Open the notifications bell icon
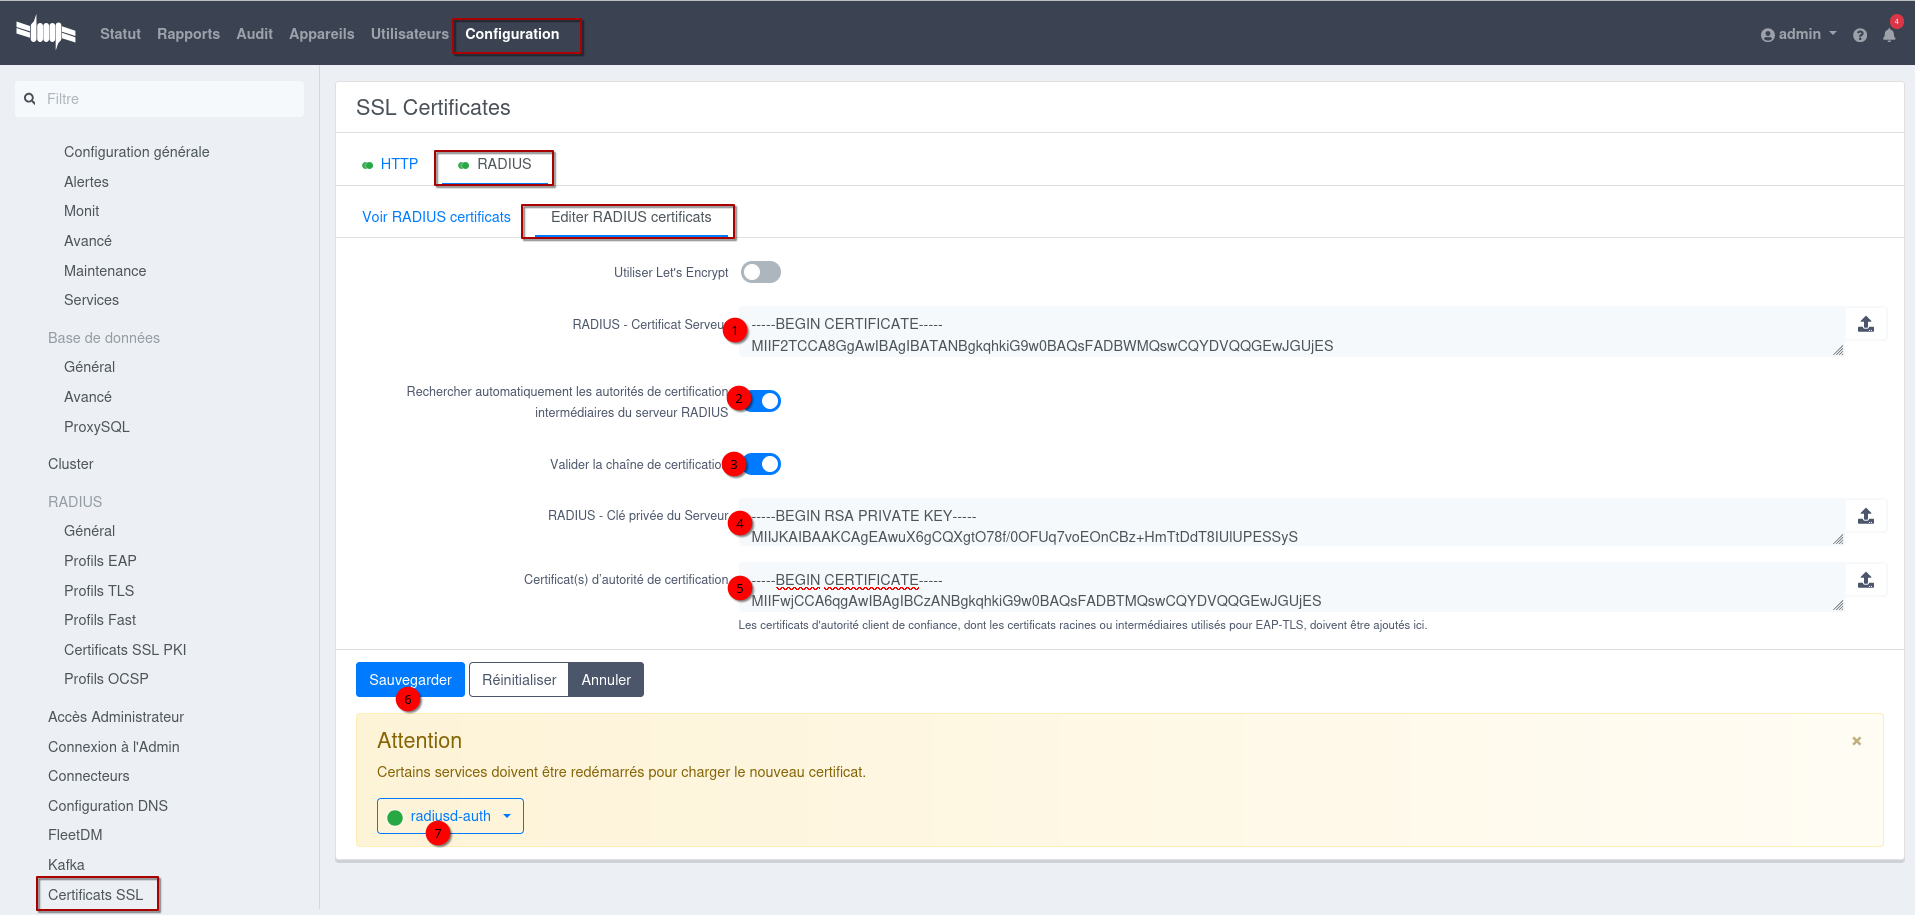The height and width of the screenshot is (915, 1915). point(1888,35)
